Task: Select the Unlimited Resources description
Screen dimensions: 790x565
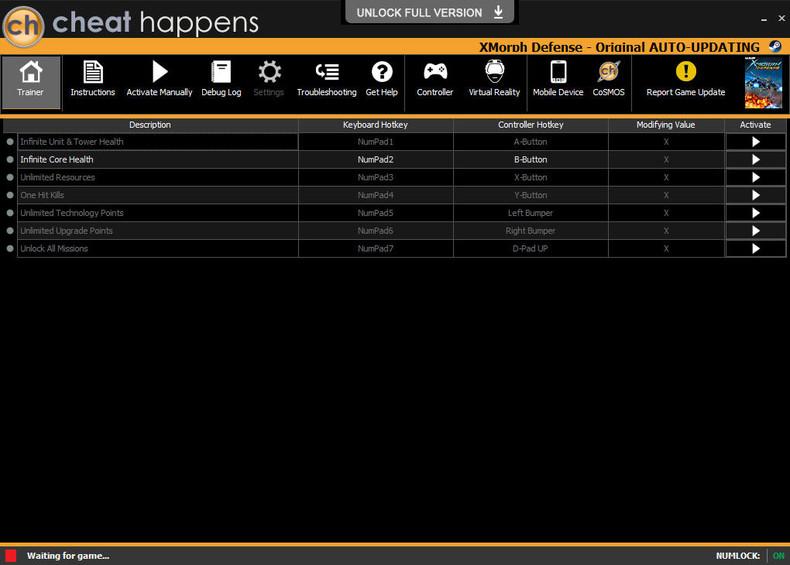Action: (158, 177)
